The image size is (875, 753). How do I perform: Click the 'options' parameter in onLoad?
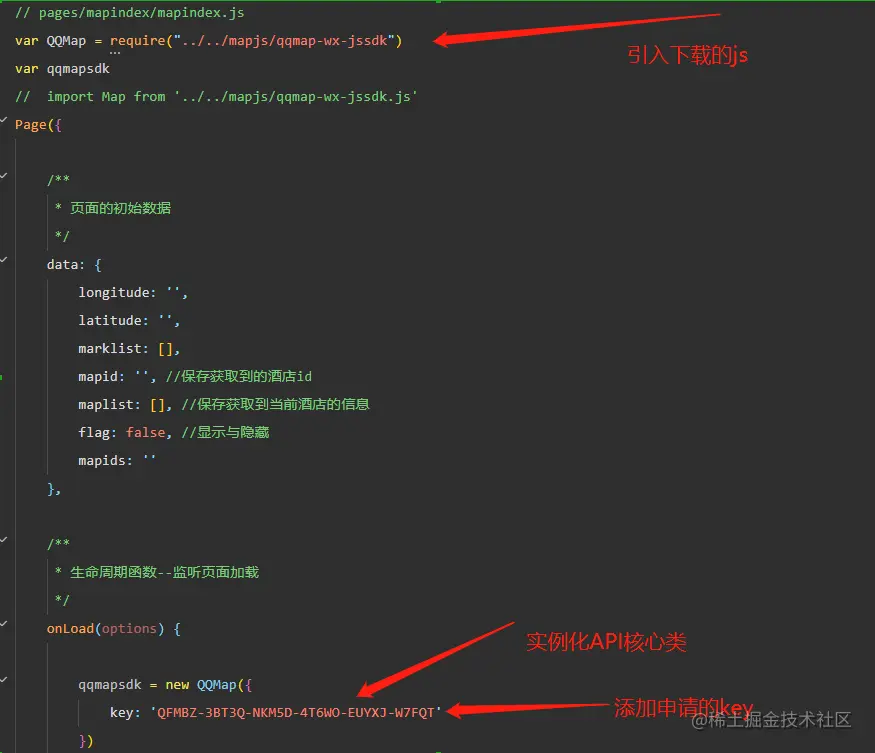pos(129,629)
